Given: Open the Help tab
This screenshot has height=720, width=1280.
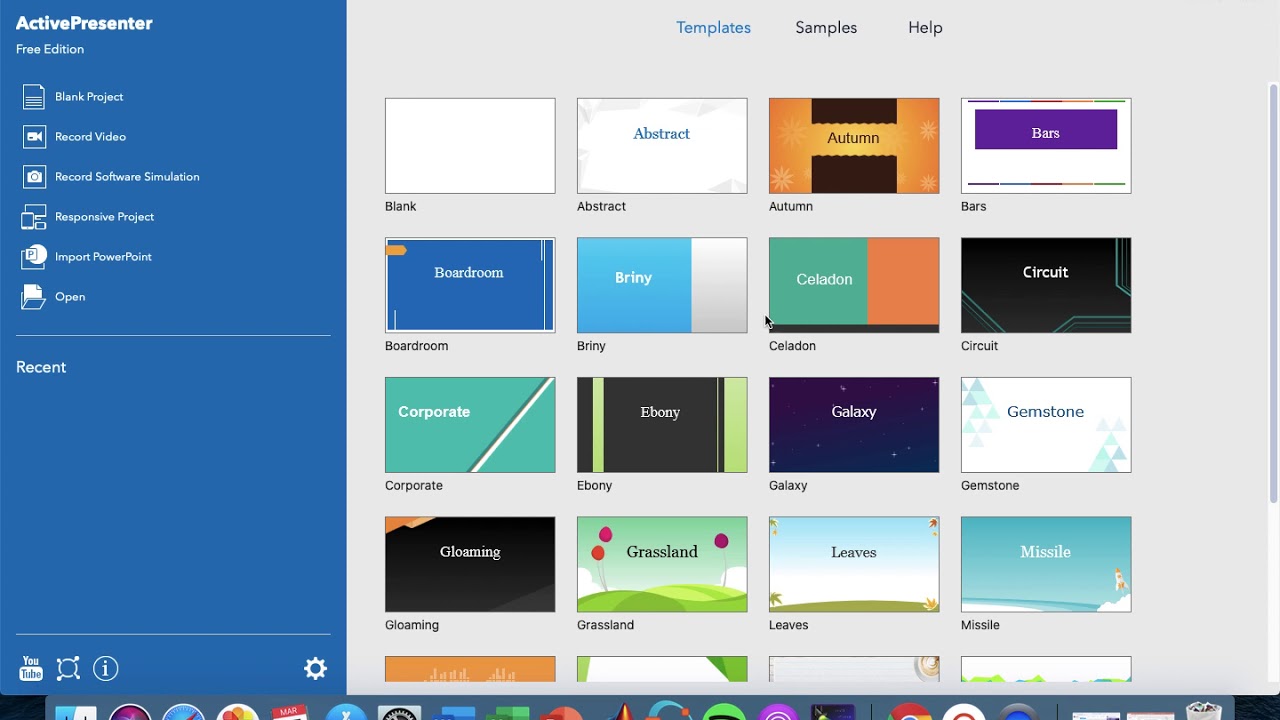Looking at the screenshot, I should pyautogui.click(x=925, y=28).
